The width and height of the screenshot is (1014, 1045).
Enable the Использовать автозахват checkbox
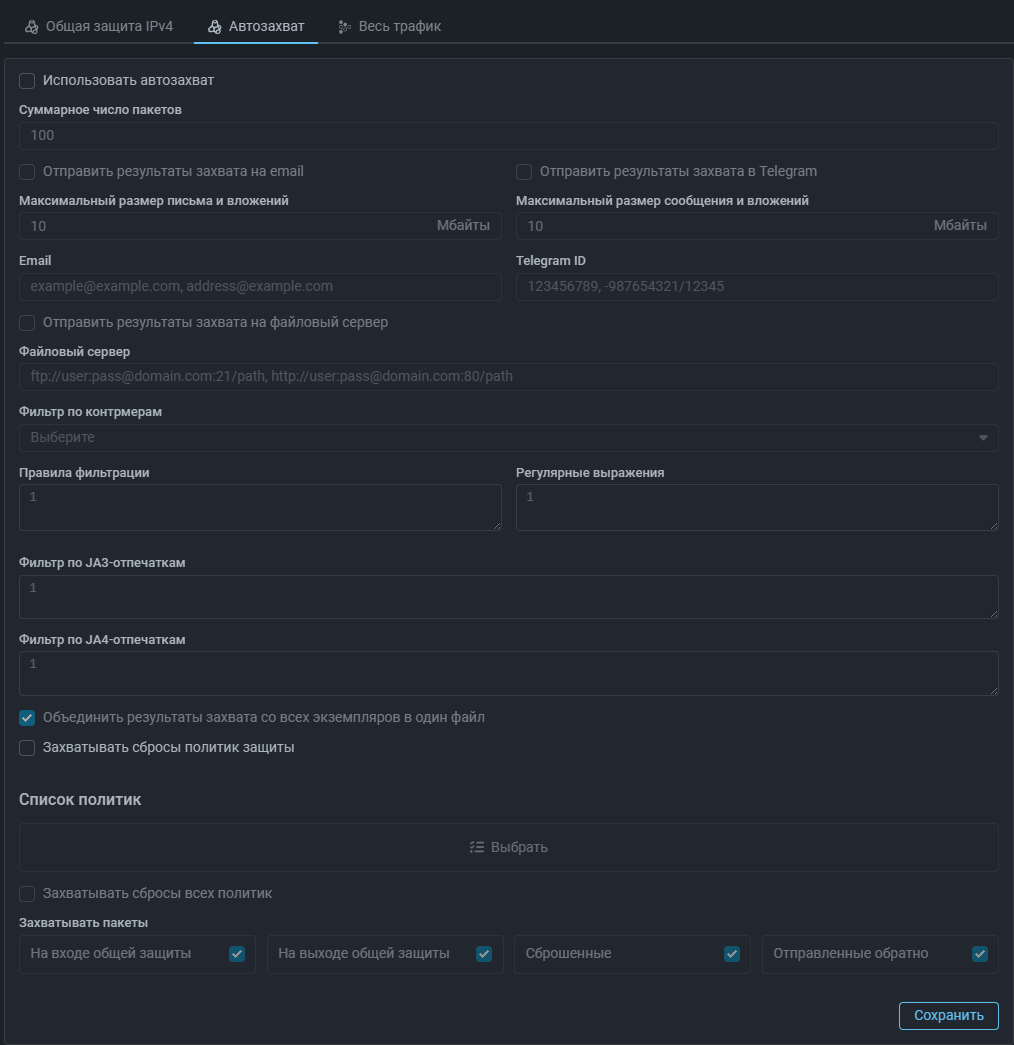tap(27, 80)
